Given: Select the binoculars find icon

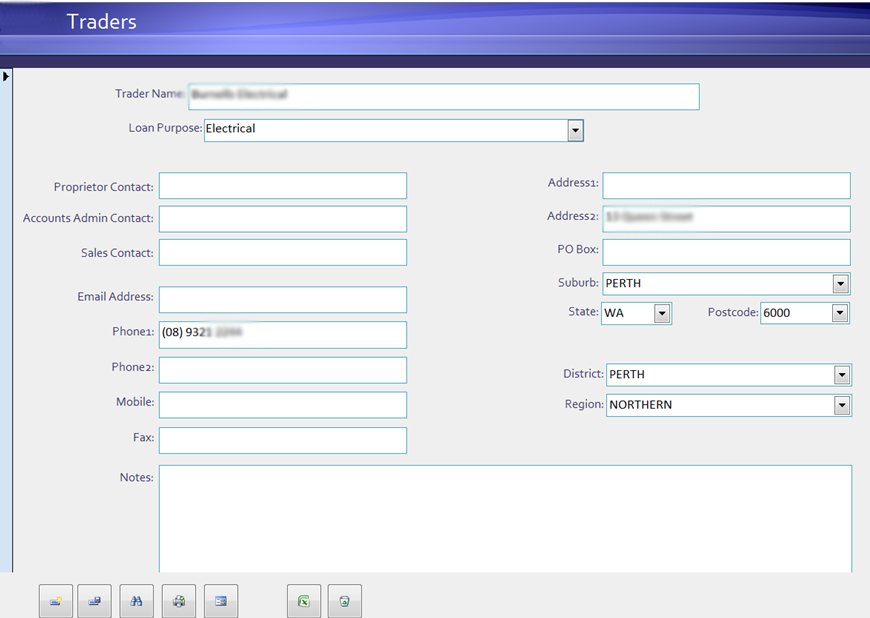Looking at the screenshot, I should click(136, 600).
